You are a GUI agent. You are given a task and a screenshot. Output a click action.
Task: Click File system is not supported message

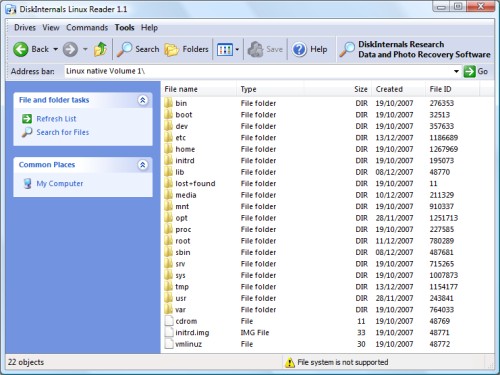[x=343, y=362]
